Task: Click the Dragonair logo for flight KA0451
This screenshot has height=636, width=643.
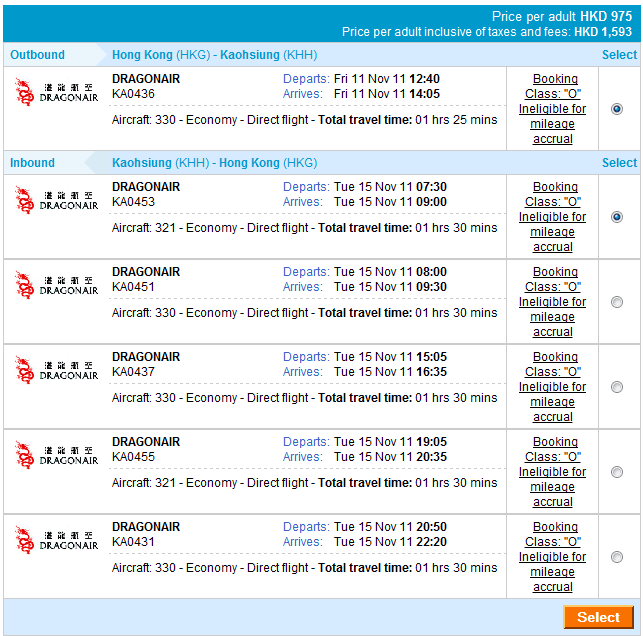Action: coord(57,285)
